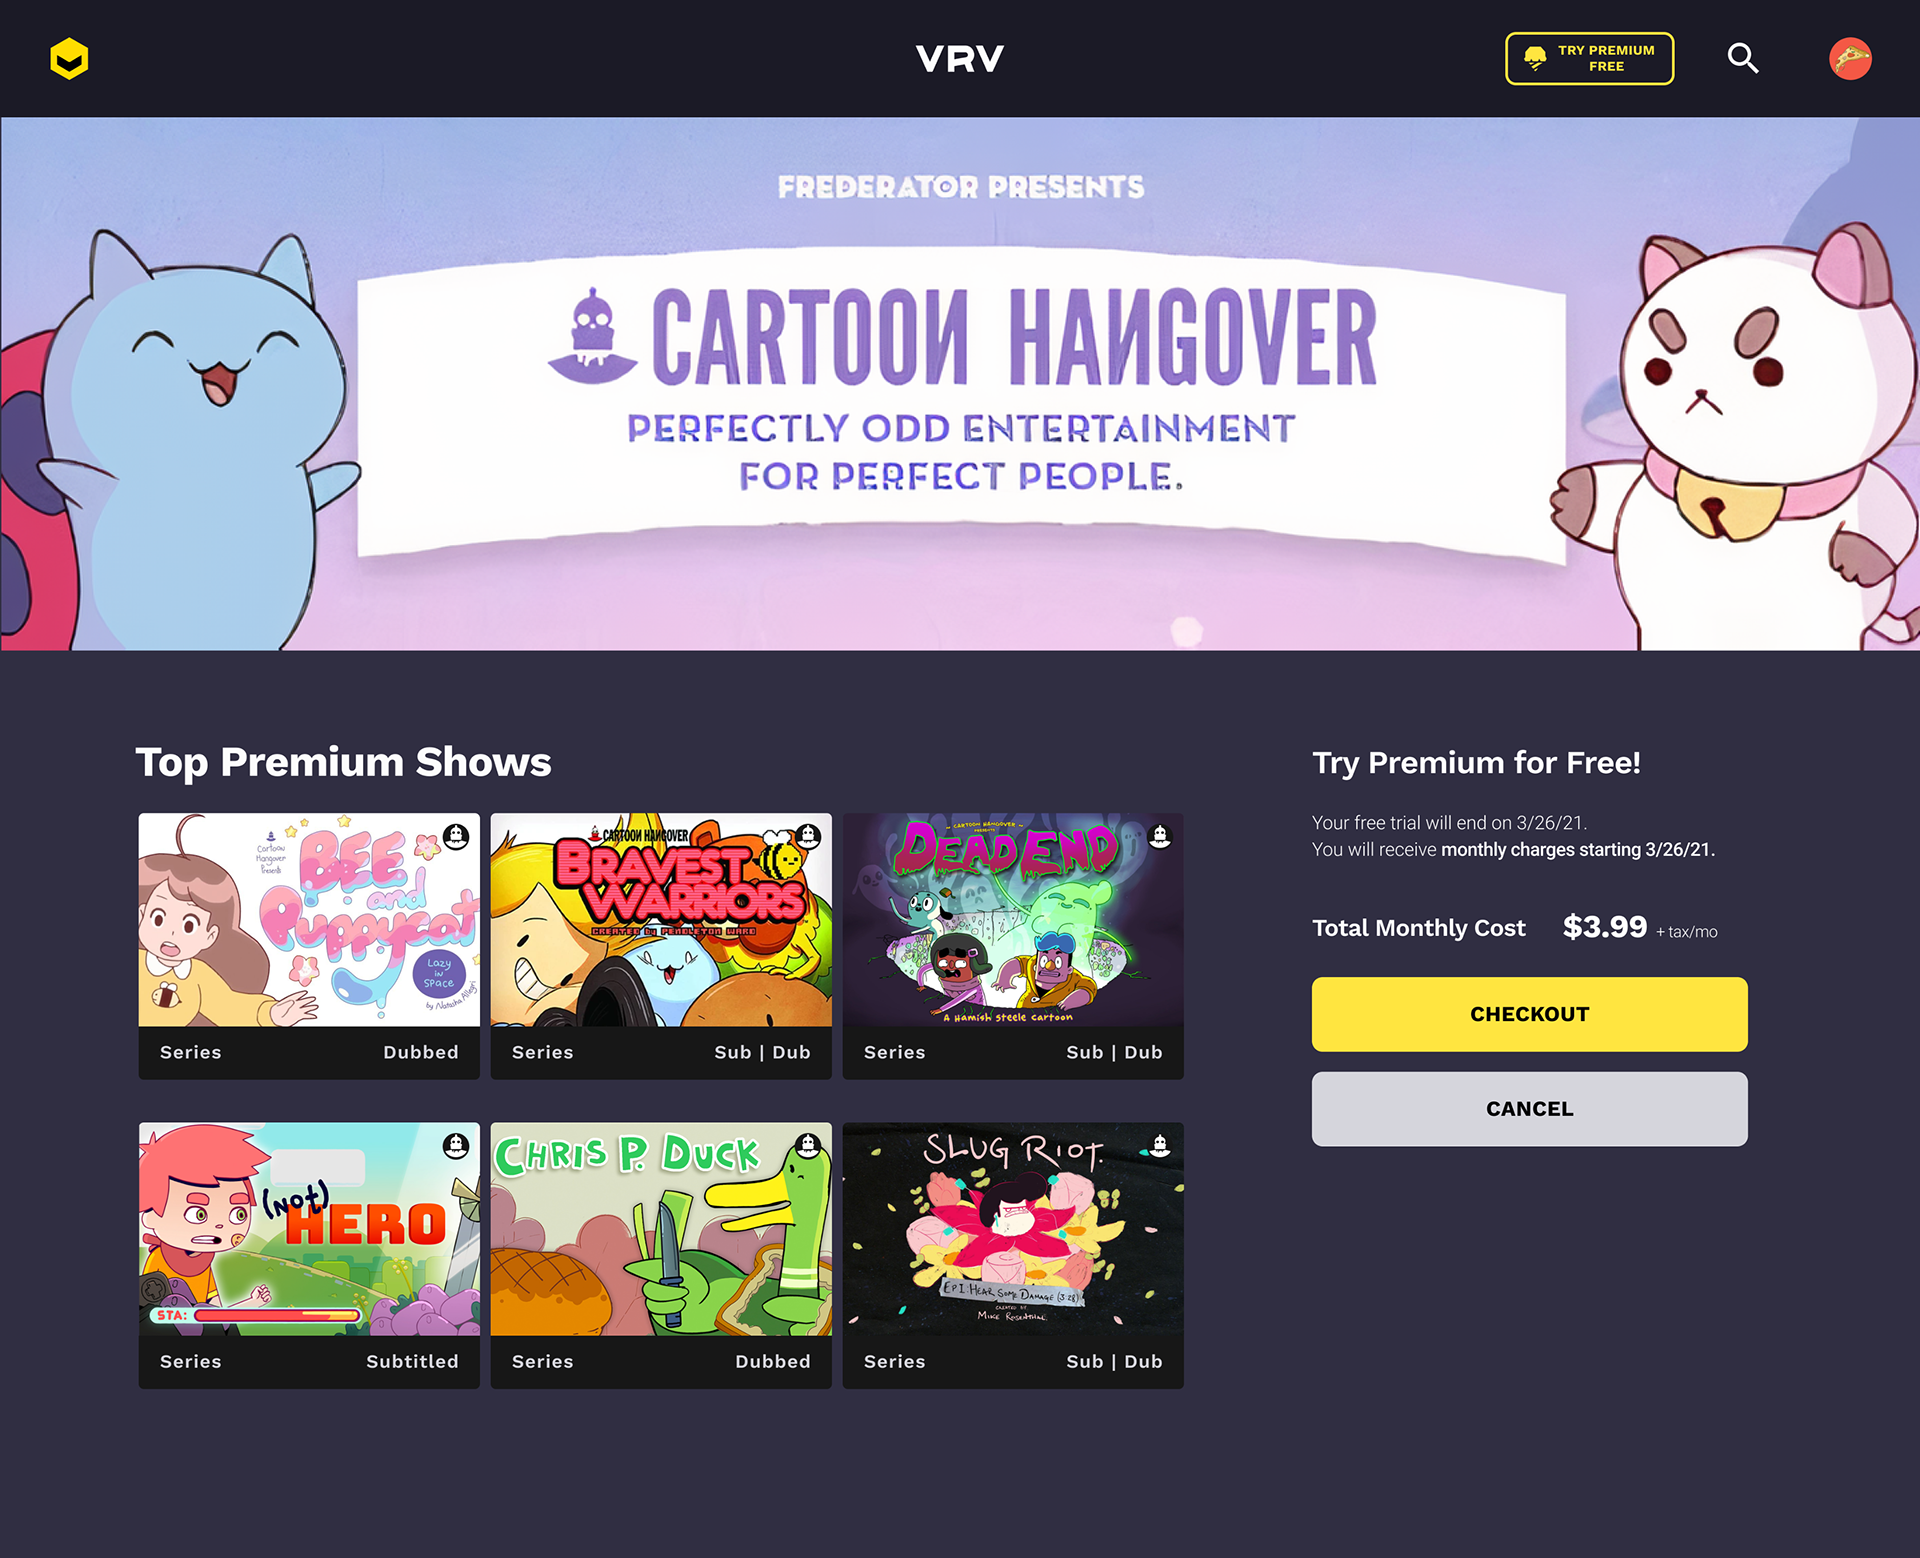Click the VRV hexagon logo icon
1920x1558 pixels.
point(69,59)
